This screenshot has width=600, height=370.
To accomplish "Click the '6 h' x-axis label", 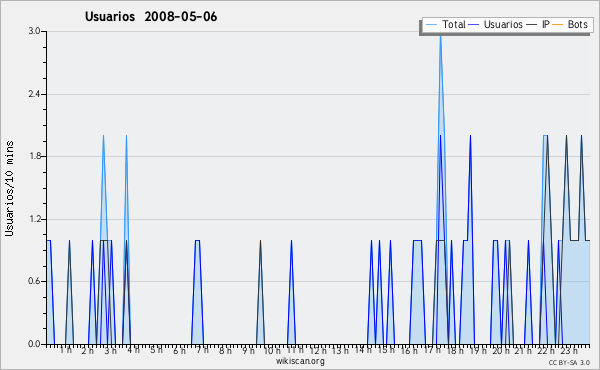I will 179,350.
